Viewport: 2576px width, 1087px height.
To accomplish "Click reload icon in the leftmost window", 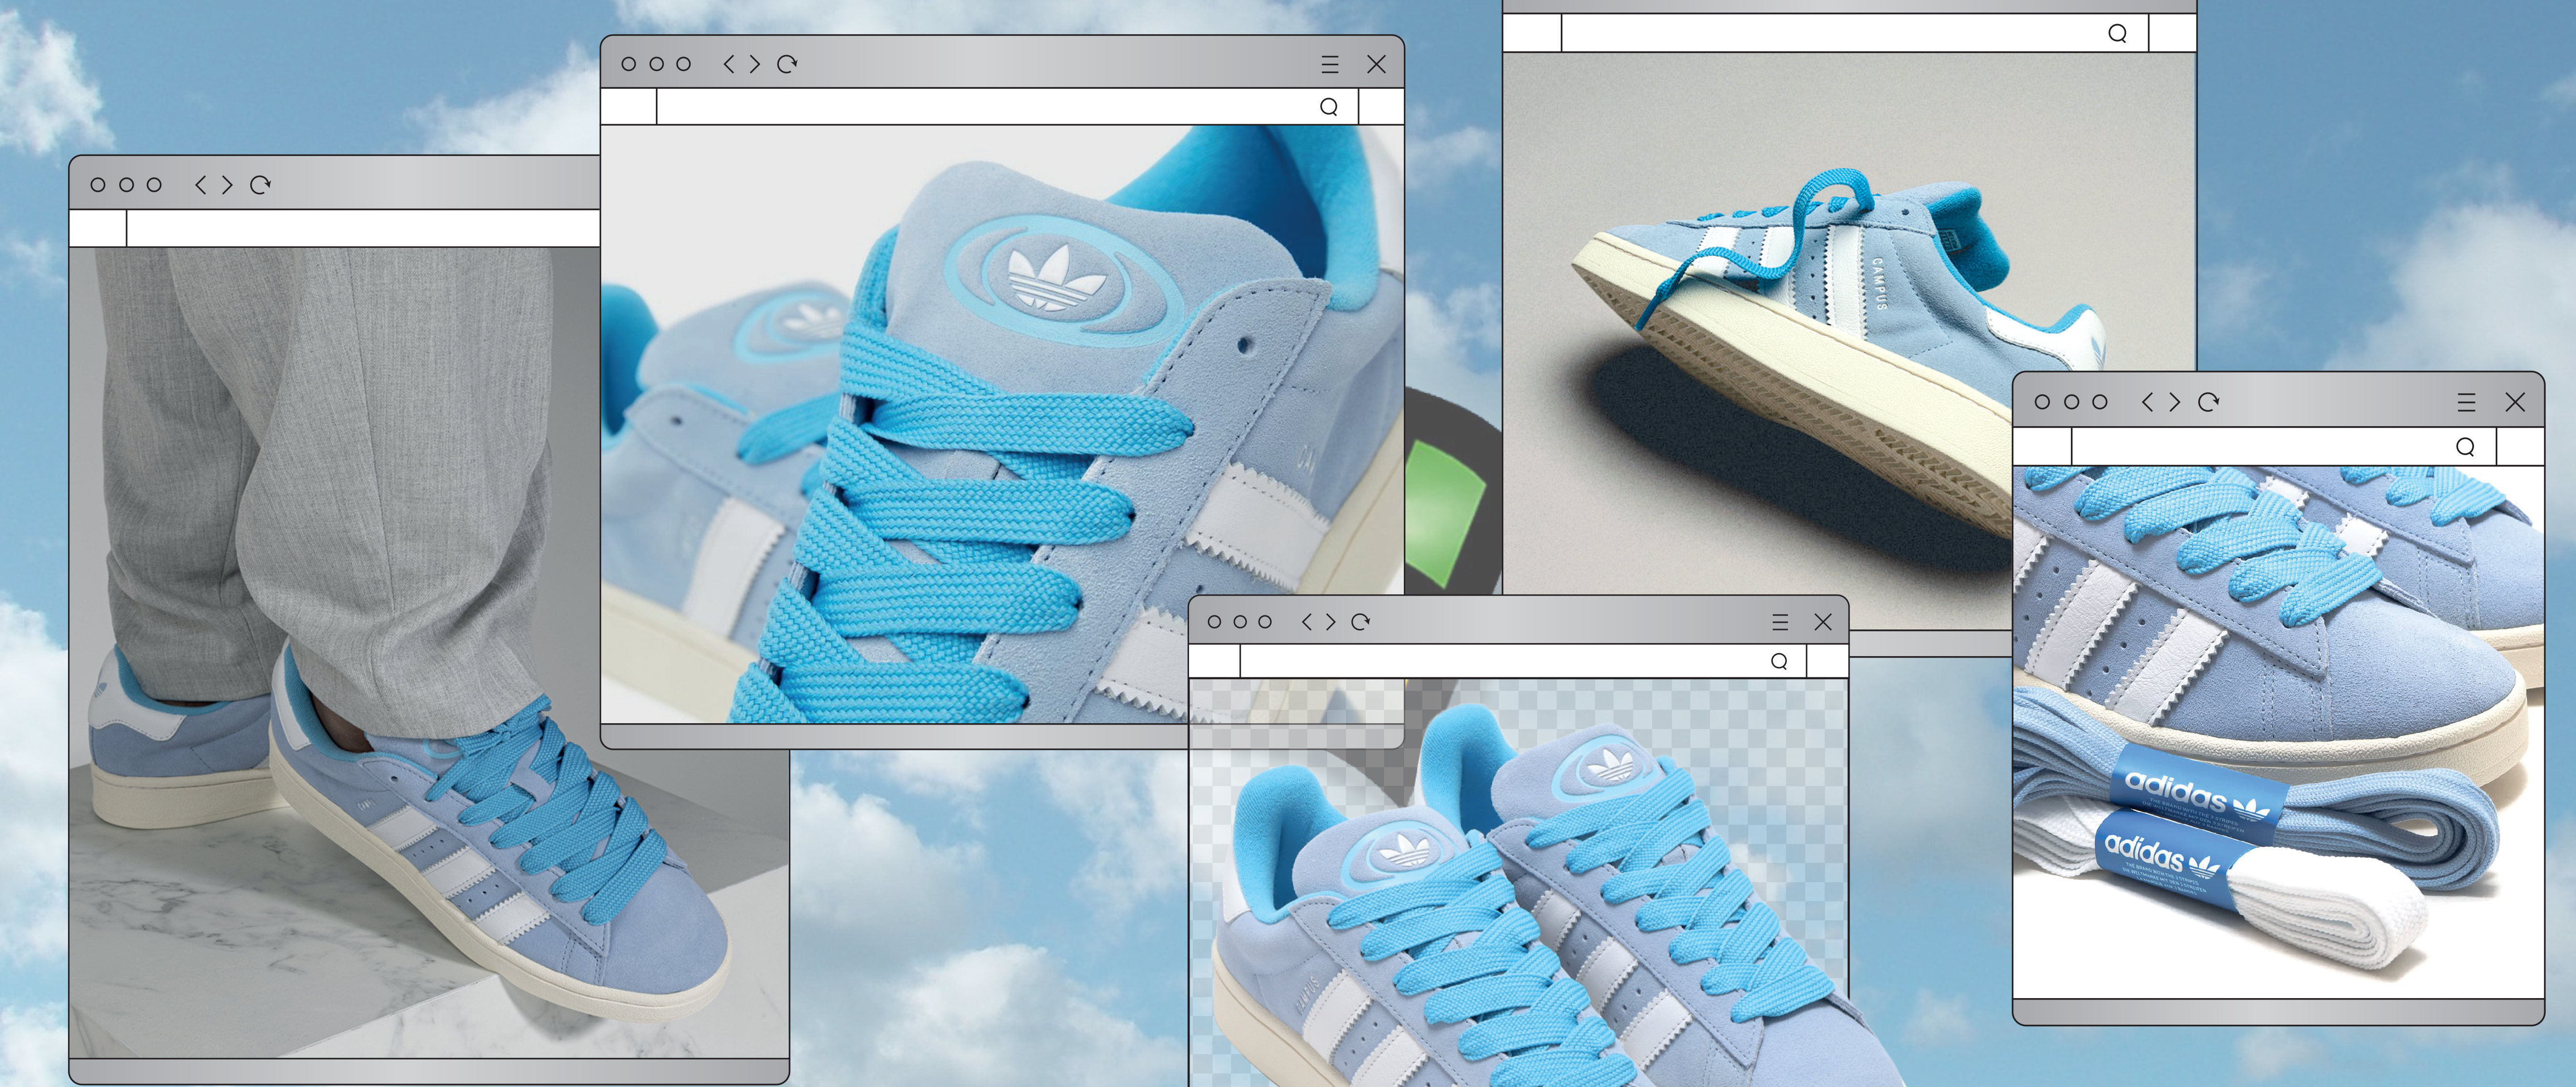I will coord(260,185).
